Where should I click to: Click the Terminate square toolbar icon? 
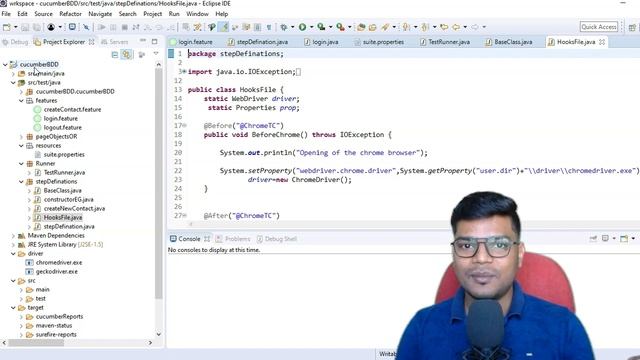[x=124, y=27]
